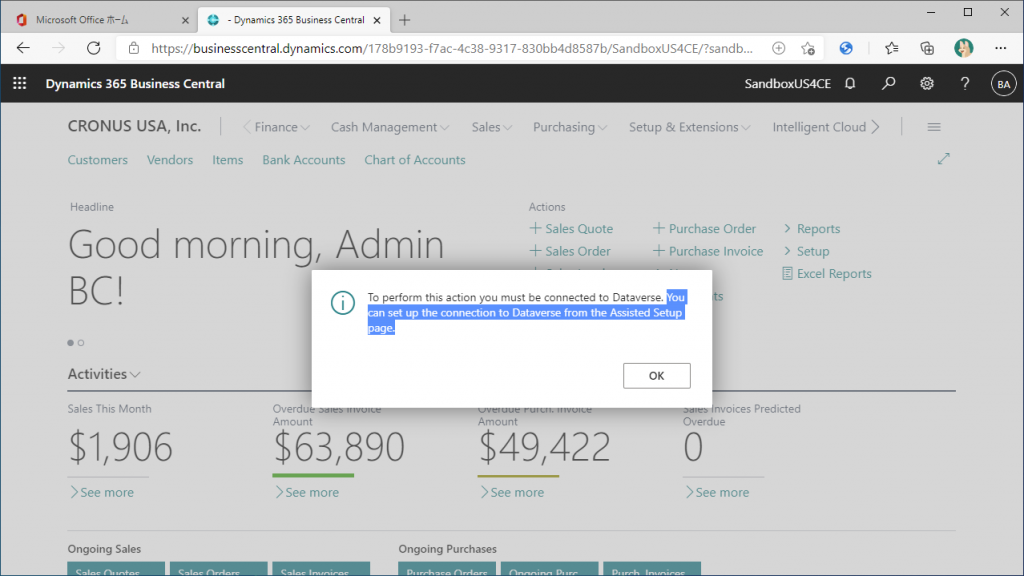Open the browser Favorites list icon
This screenshot has width=1024, height=576.
[x=891, y=48]
